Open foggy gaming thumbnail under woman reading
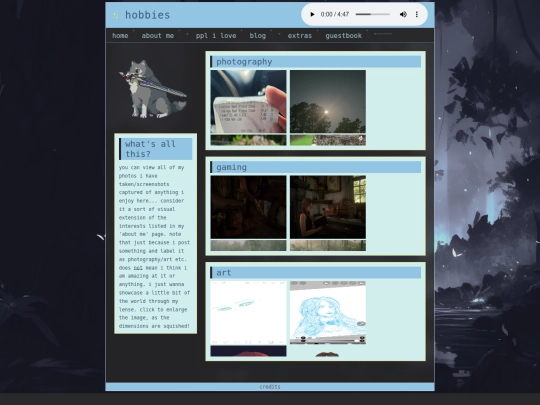The width and height of the screenshot is (540, 405). 328,246
